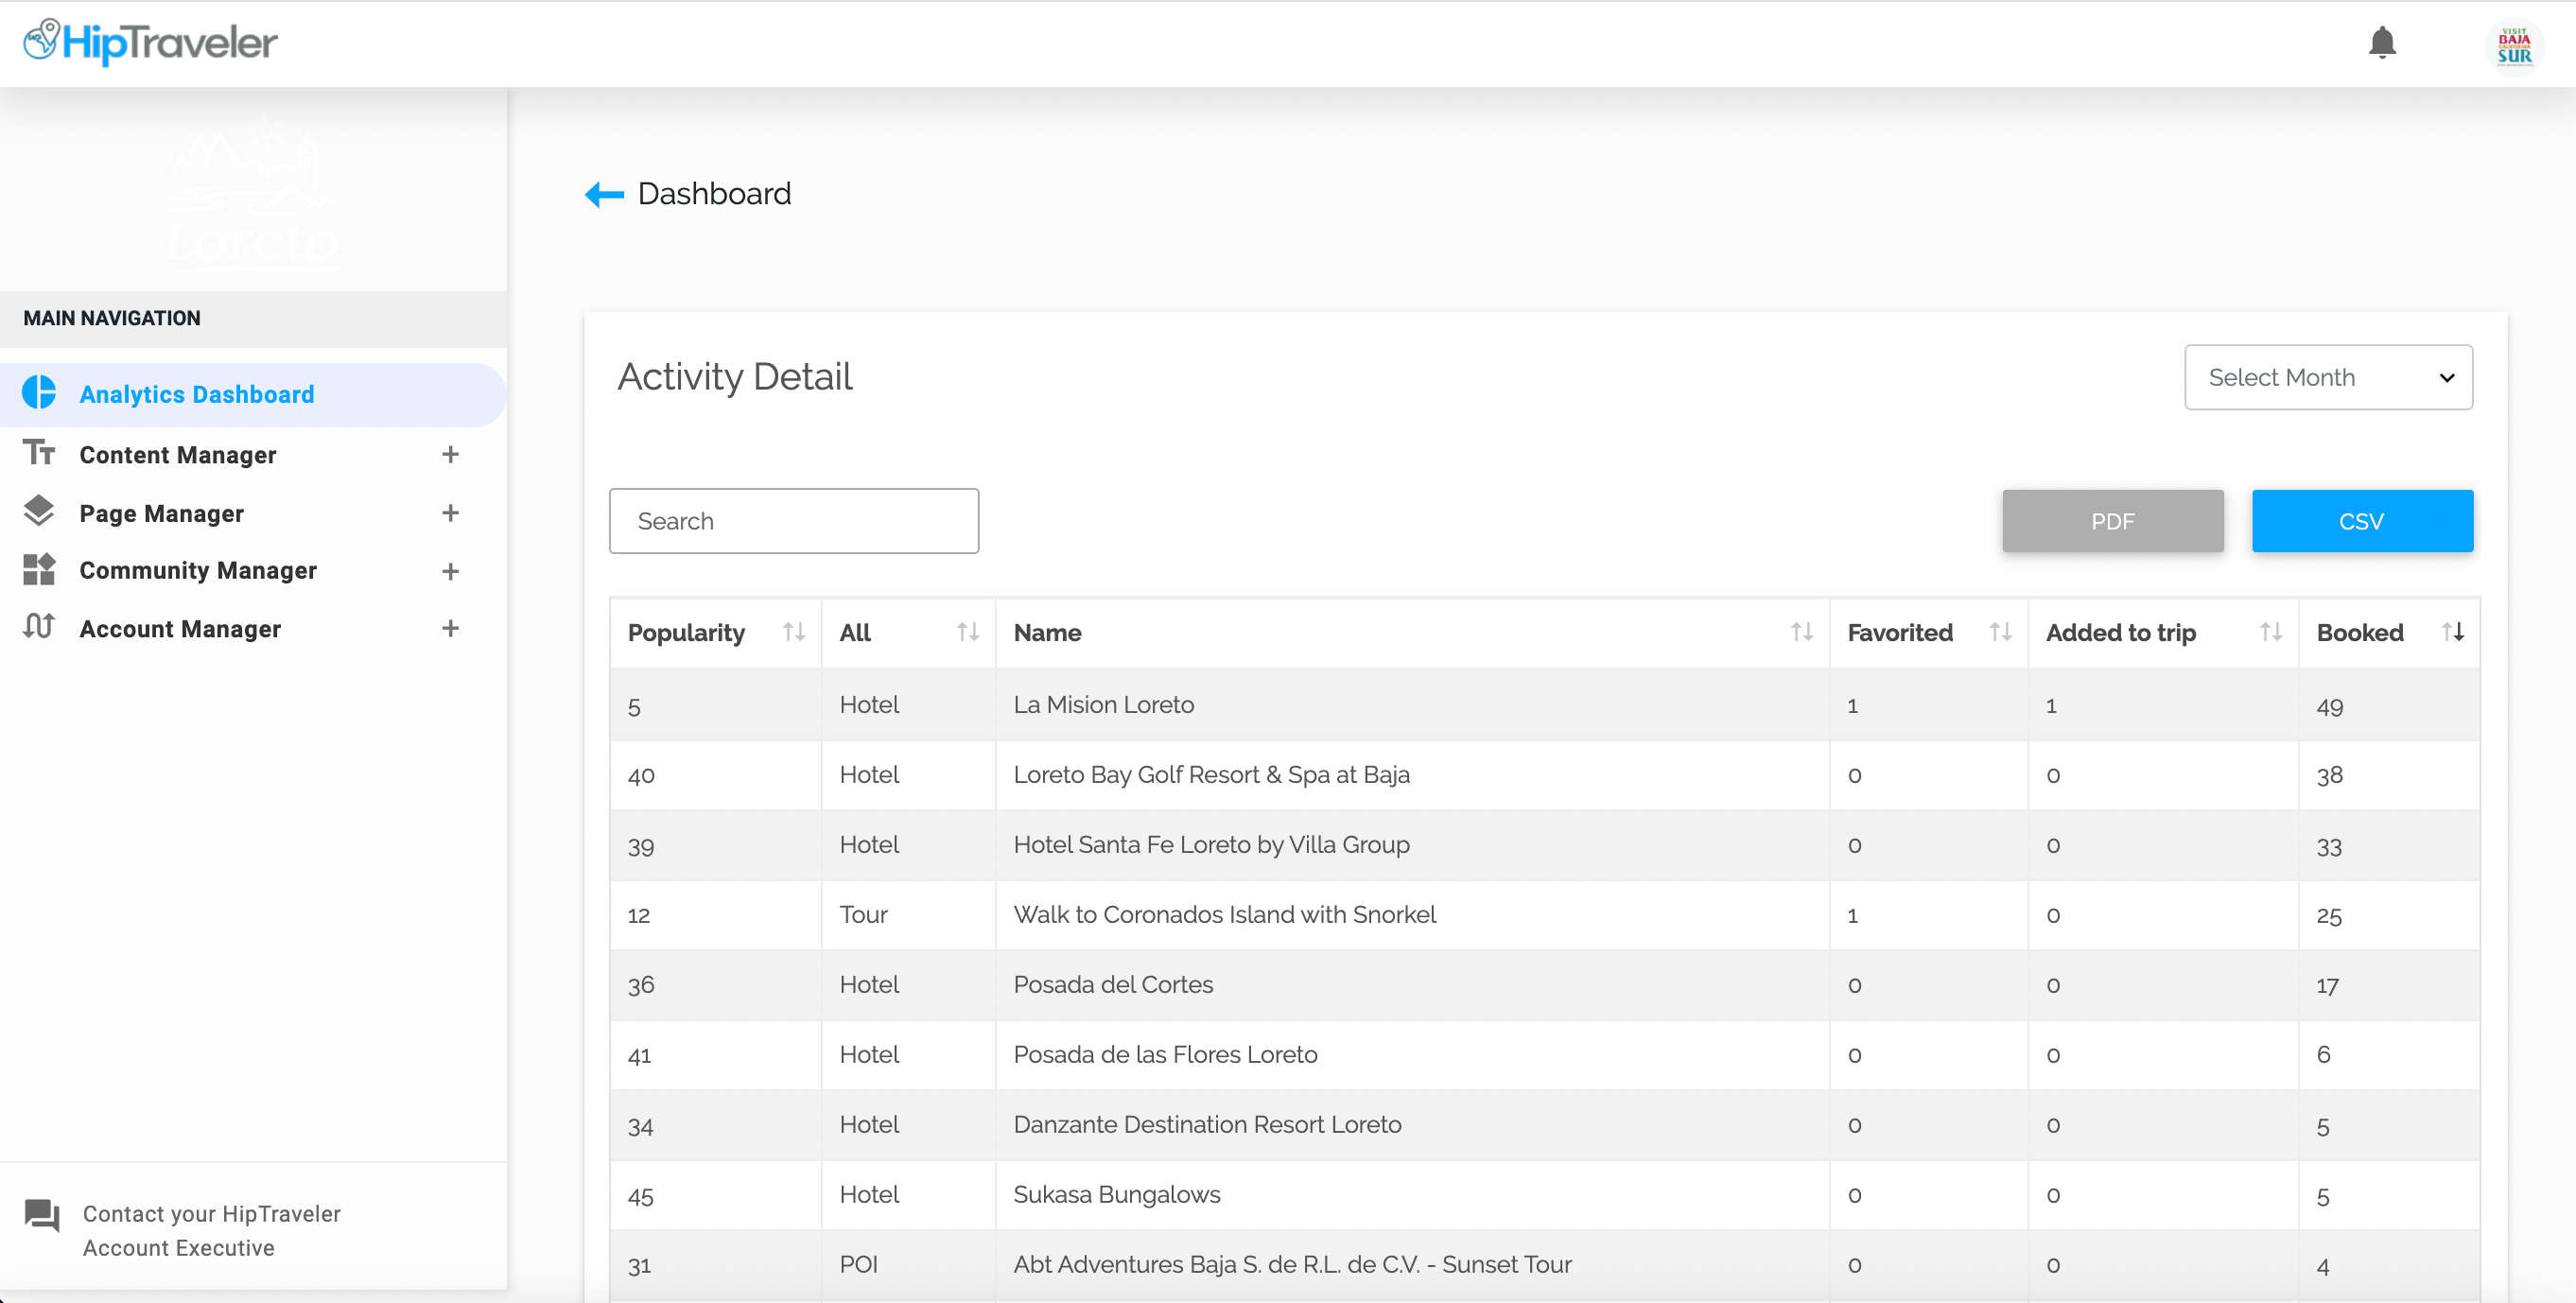This screenshot has height=1303, width=2576.
Task: Click the notification bell icon
Action: pyautogui.click(x=2382, y=43)
